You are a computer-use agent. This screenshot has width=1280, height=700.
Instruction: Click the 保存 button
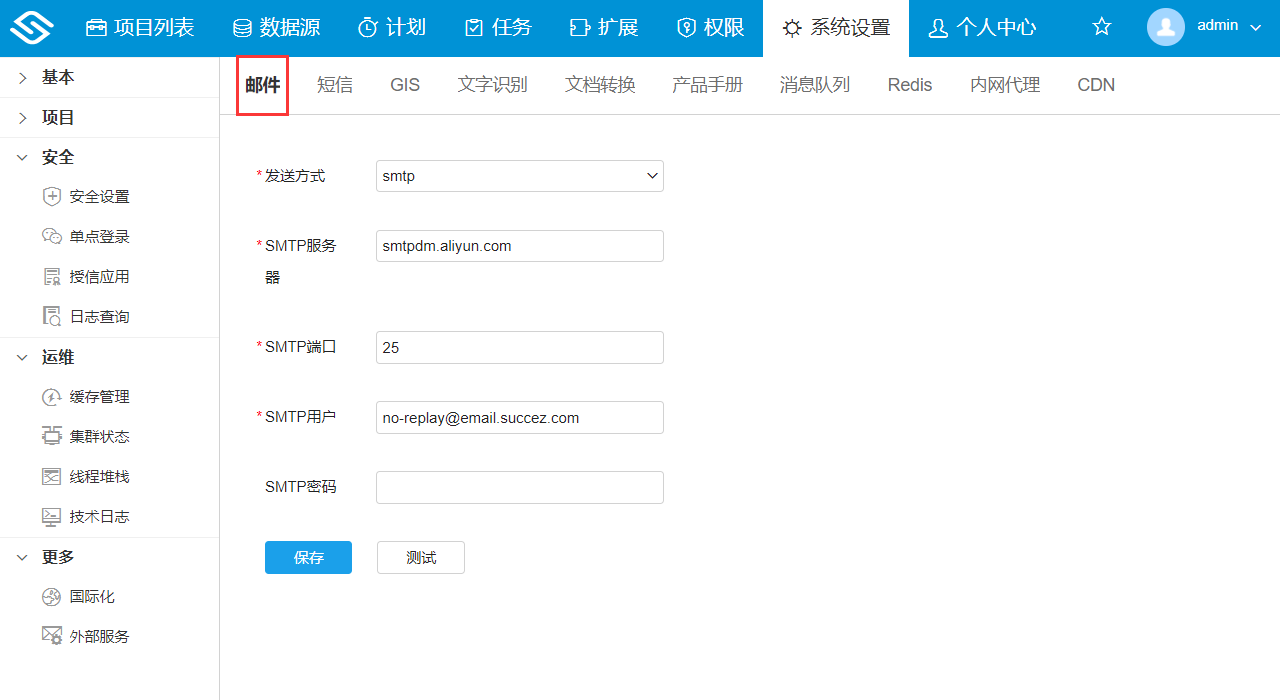point(308,558)
